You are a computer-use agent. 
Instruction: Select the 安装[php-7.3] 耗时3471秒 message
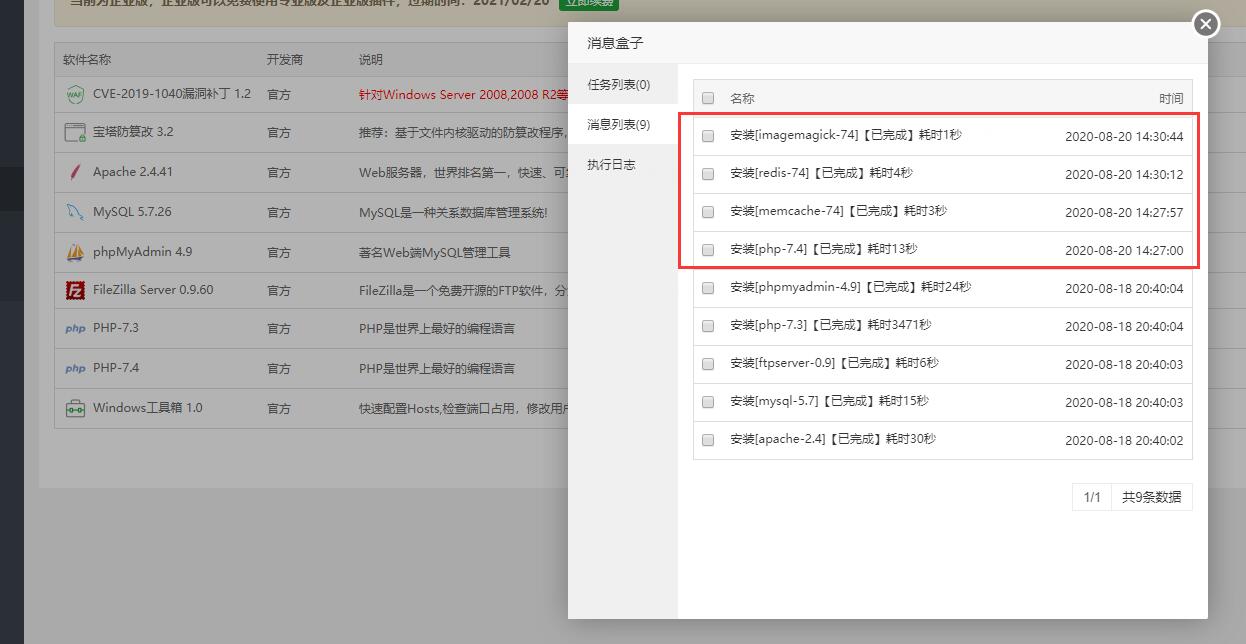point(830,325)
